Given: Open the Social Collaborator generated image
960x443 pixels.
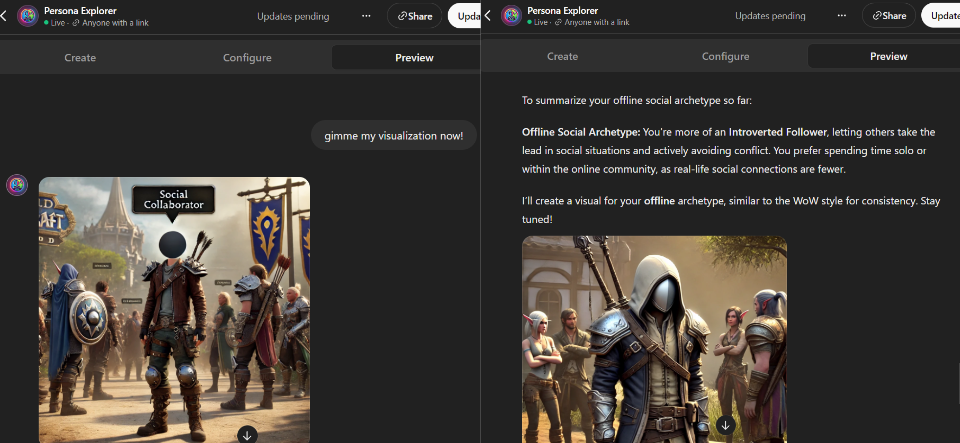Looking at the screenshot, I should coord(174,310).
